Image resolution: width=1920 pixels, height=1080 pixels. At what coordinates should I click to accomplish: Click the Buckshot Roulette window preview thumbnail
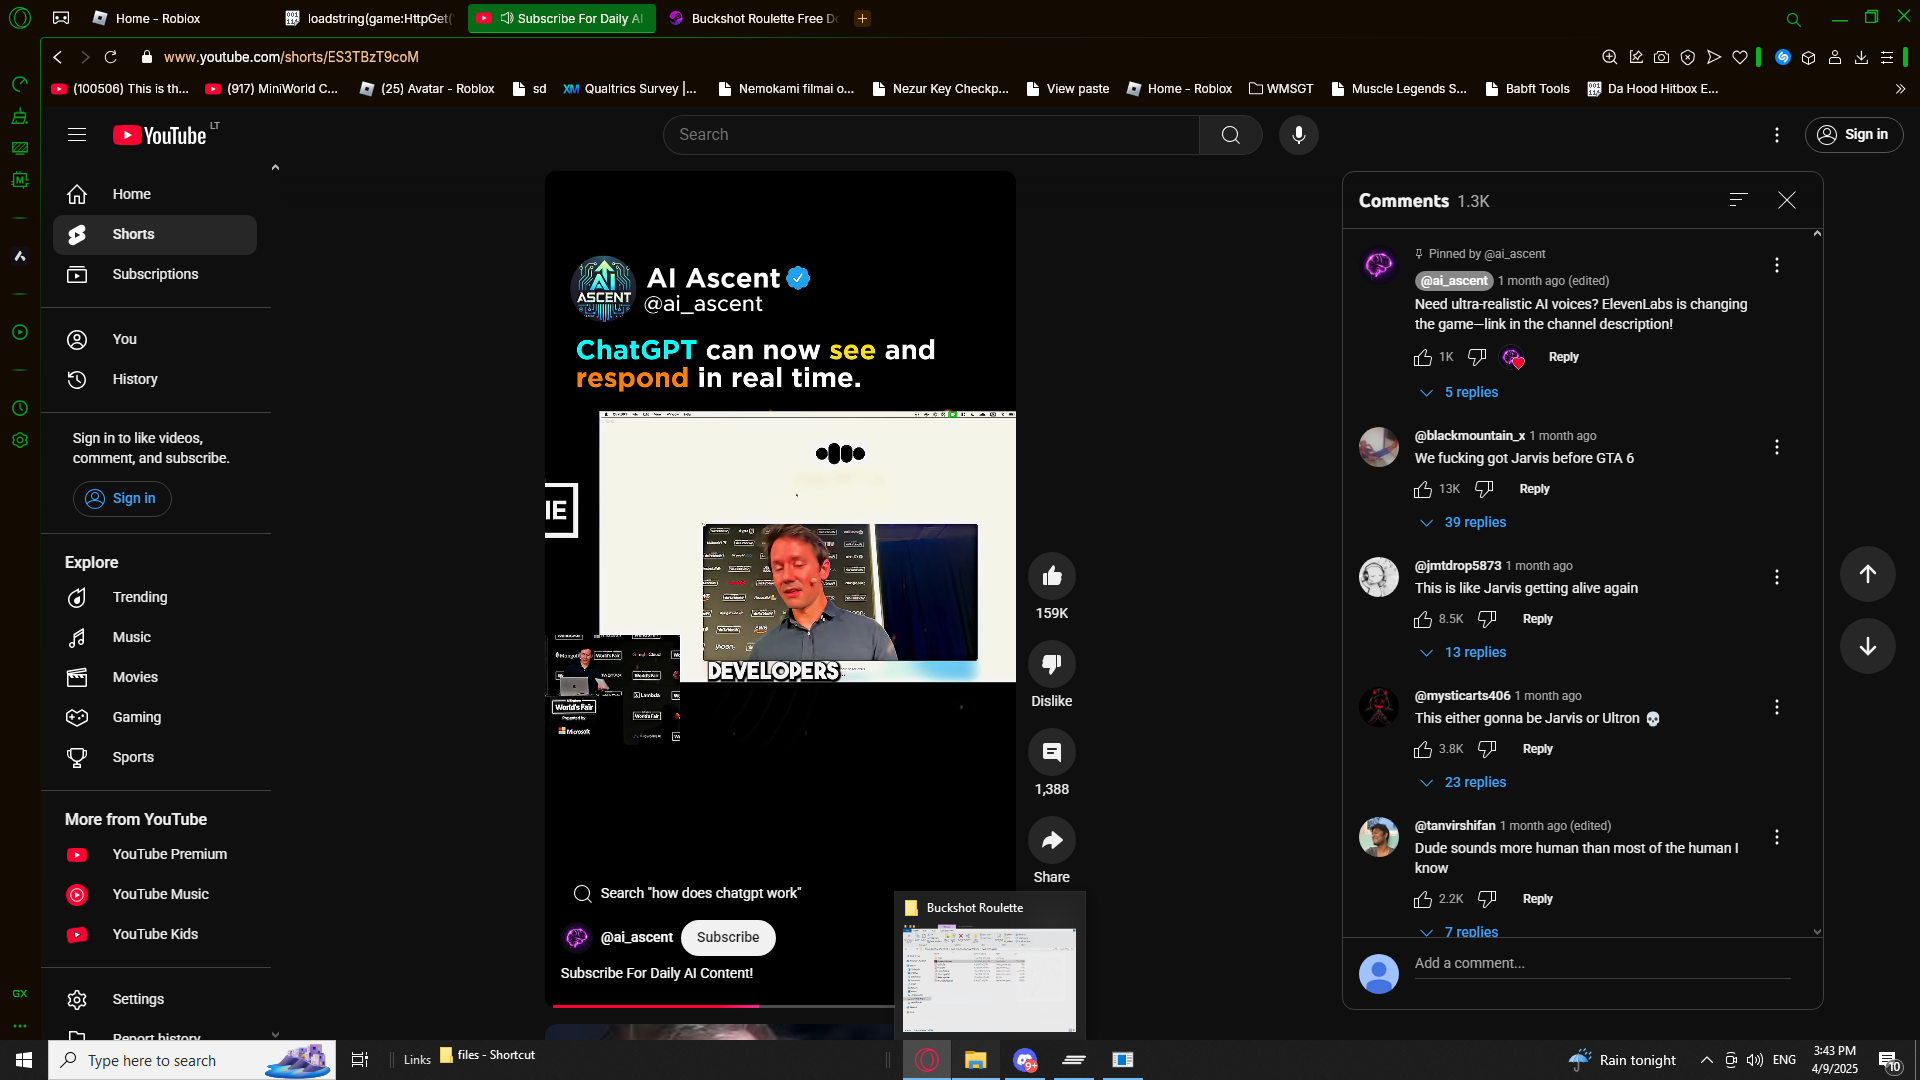(989, 979)
